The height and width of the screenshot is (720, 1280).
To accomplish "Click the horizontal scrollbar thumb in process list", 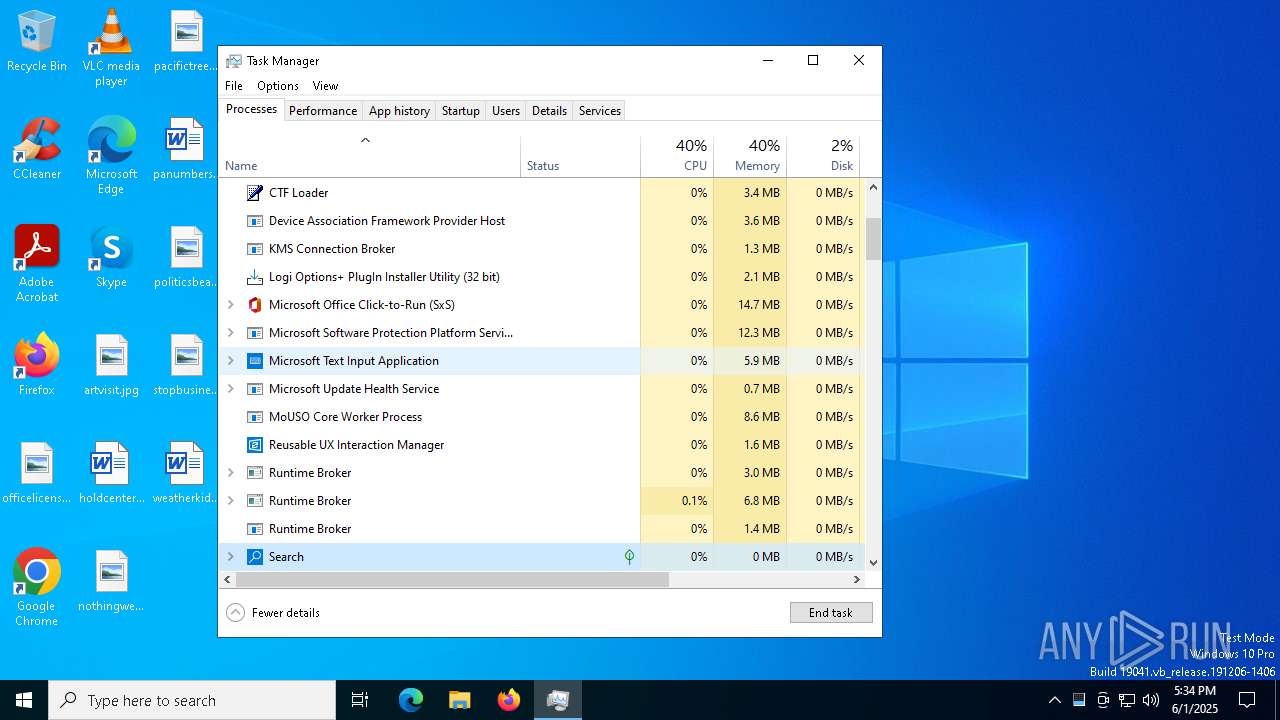I will pyautogui.click(x=452, y=579).
